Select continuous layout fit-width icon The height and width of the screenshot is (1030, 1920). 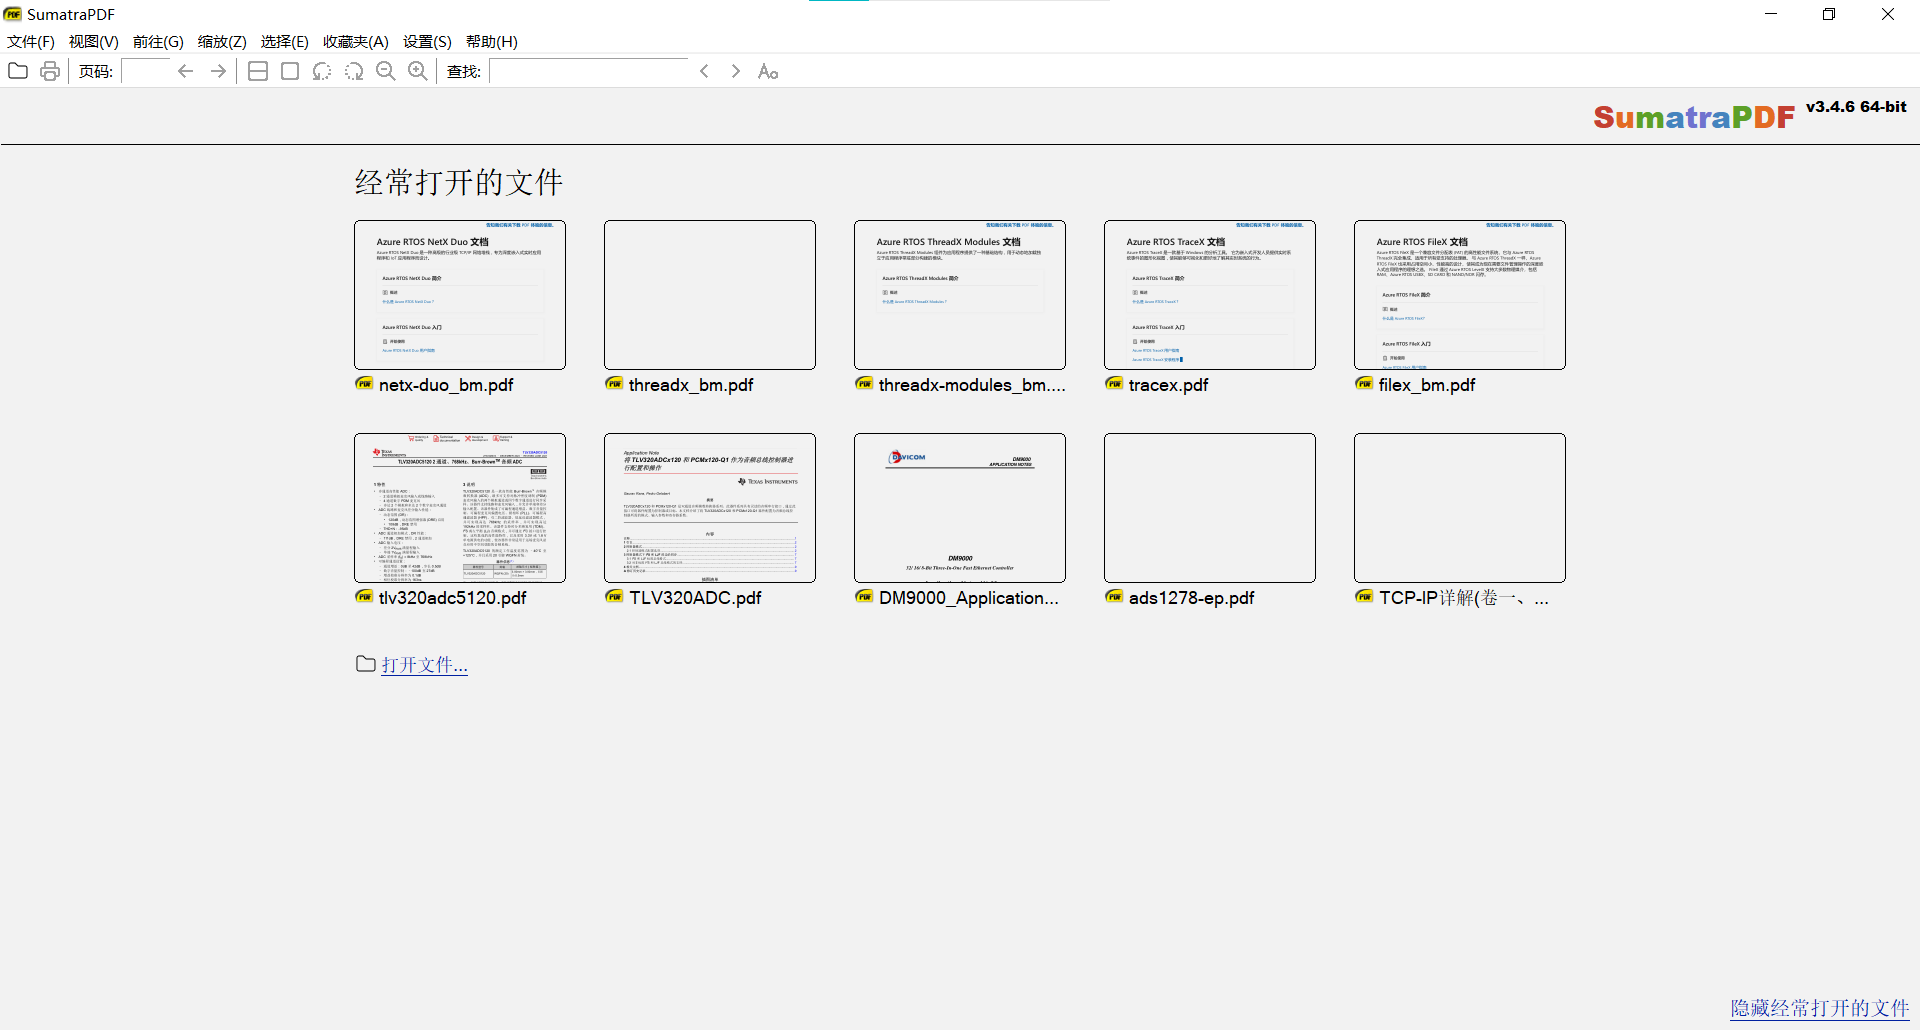(x=258, y=71)
